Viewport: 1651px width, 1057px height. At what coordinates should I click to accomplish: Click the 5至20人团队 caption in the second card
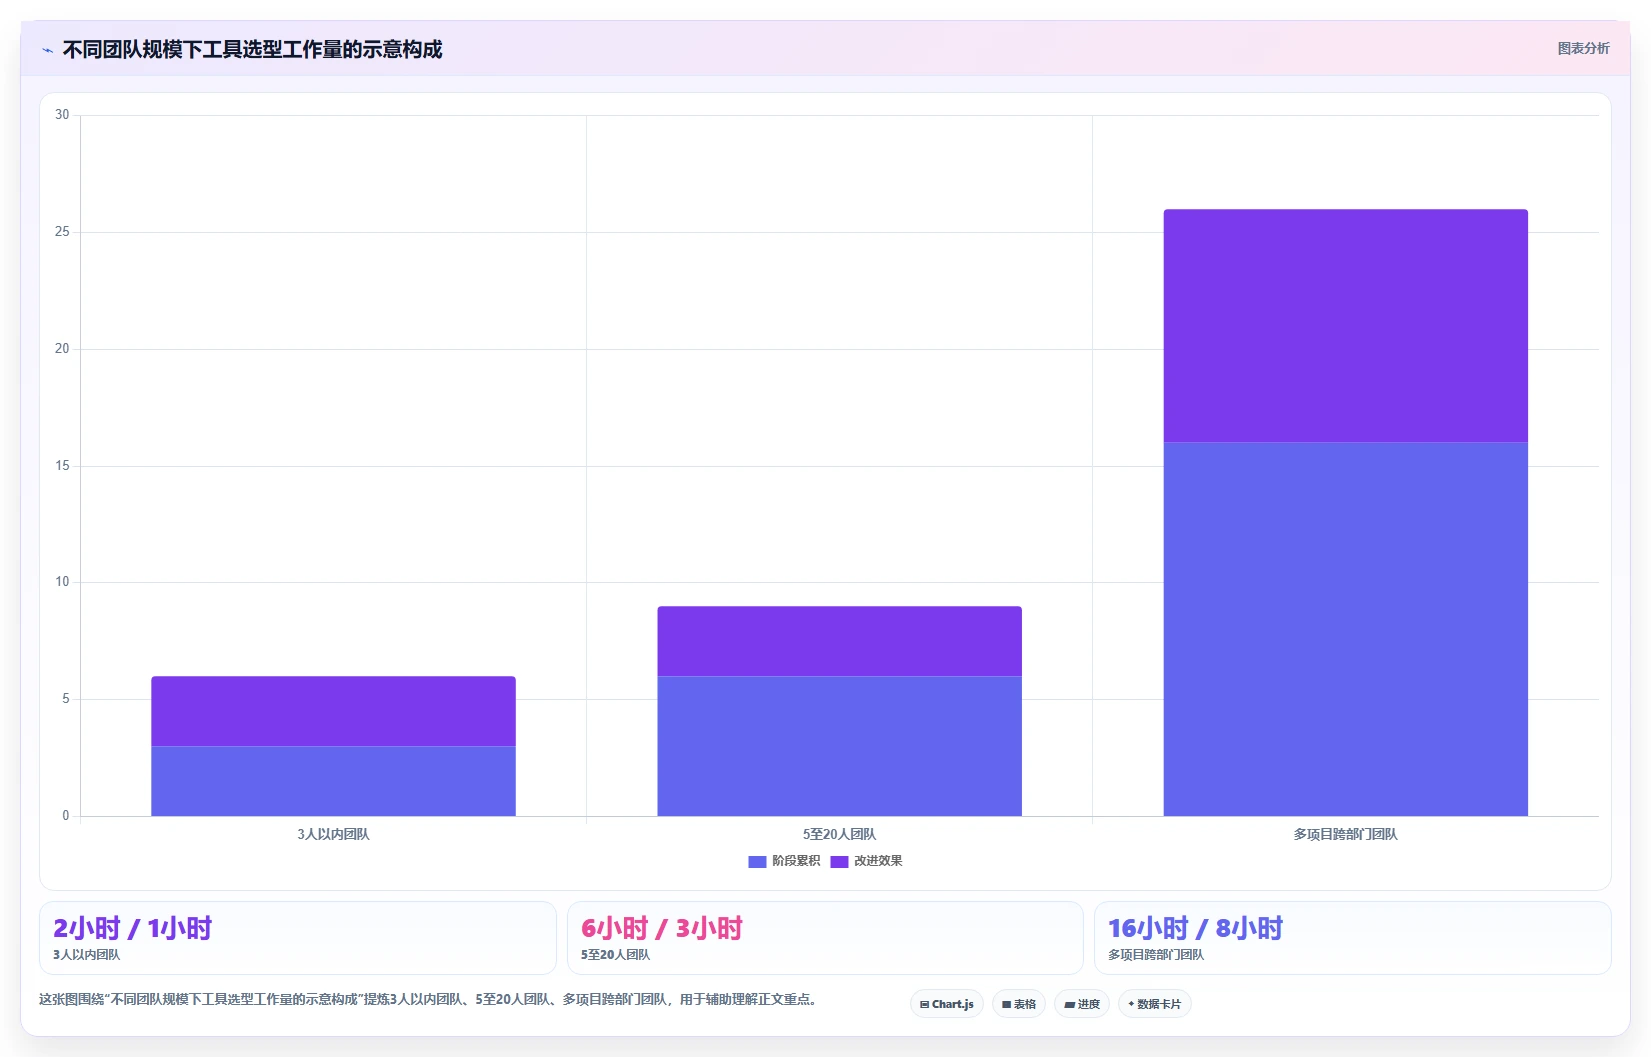[615, 955]
